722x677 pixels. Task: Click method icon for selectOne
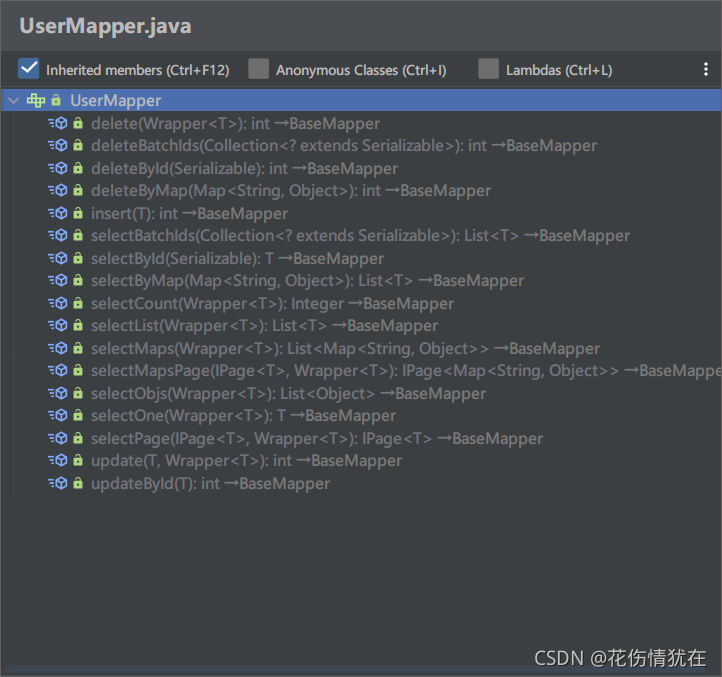click(x=58, y=415)
